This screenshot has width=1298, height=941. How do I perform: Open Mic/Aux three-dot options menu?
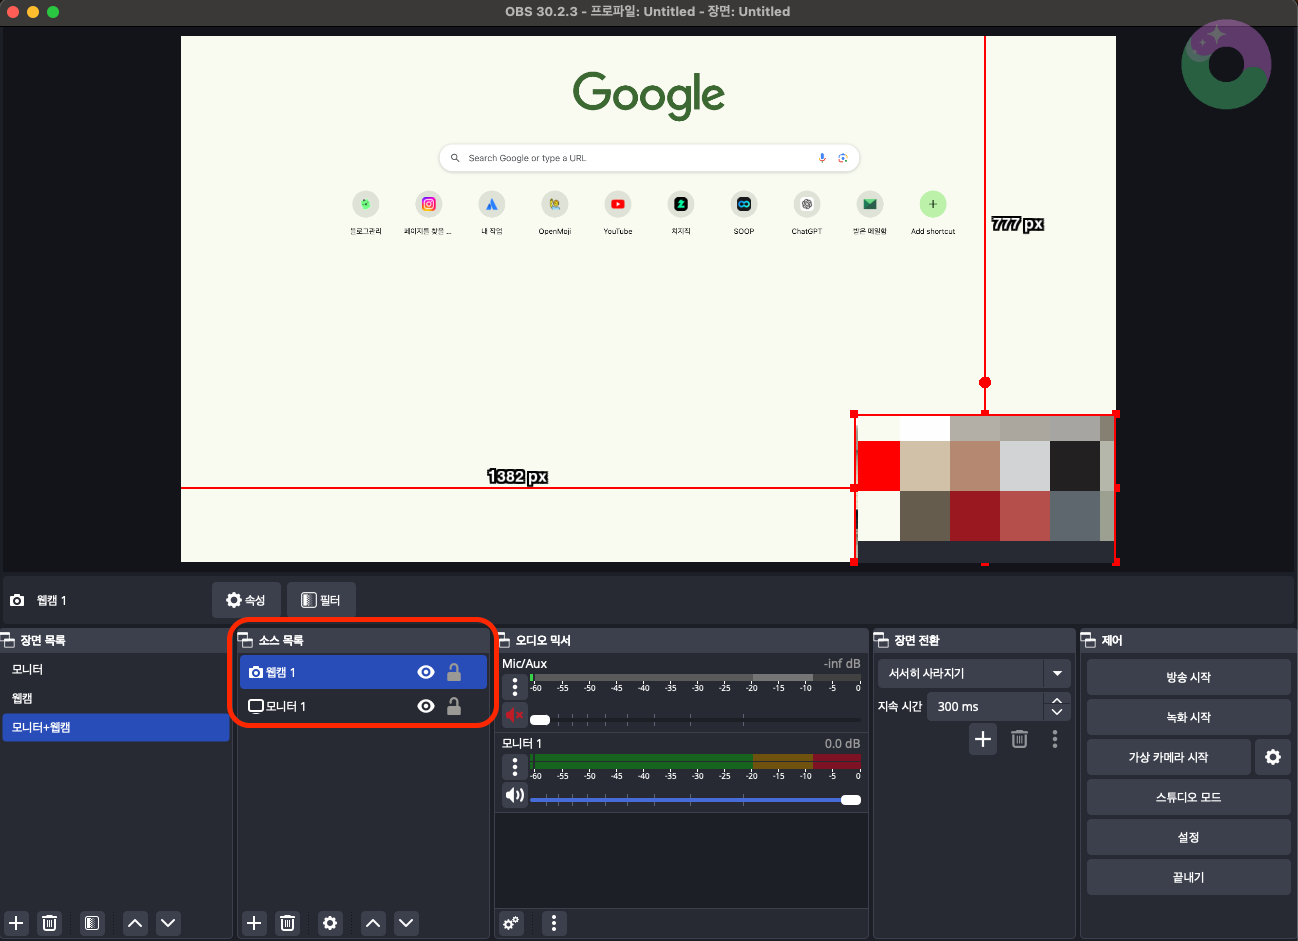pyautogui.click(x=515, y=687)
